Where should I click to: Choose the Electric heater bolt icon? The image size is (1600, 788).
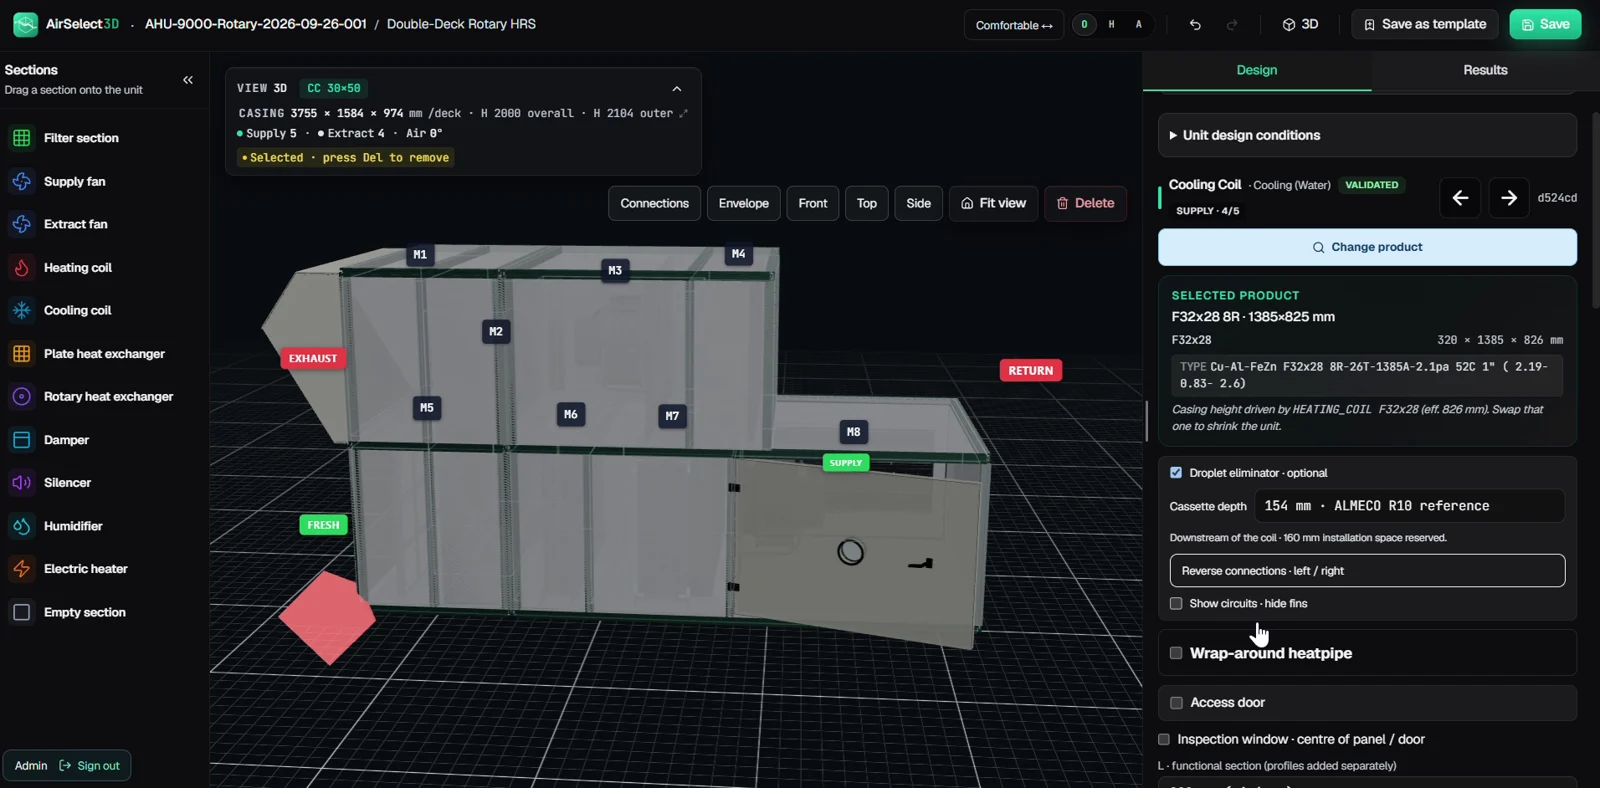(x=22, y=569)
